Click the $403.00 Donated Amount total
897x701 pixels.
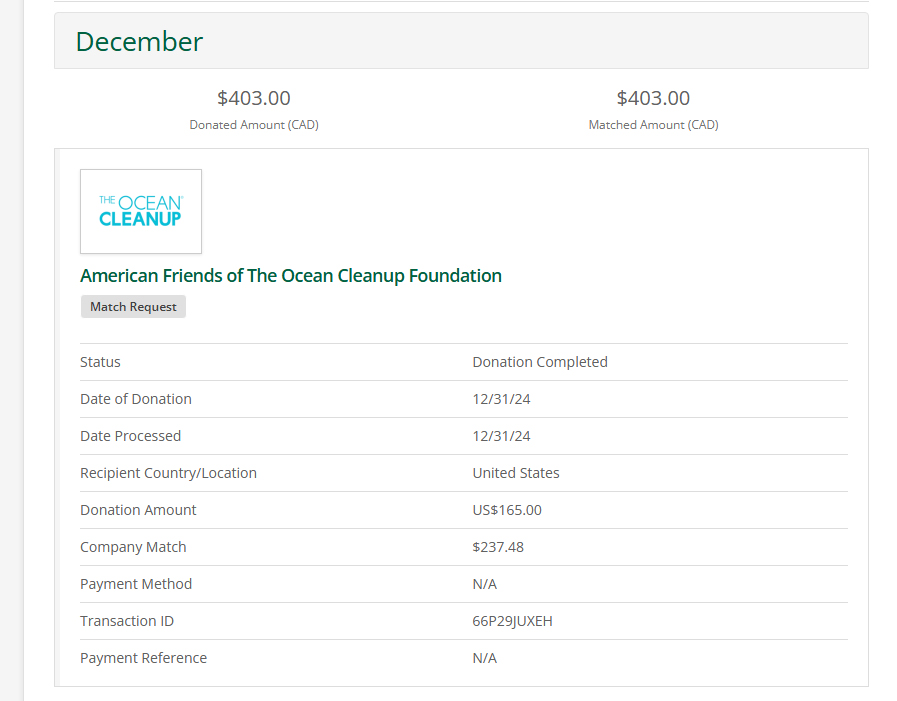point(254,98)
